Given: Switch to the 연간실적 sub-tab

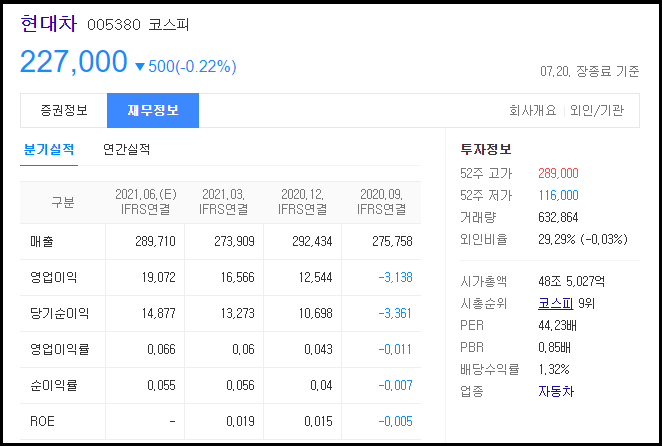Looking at the screenshot, I should [x=127, y=150].
